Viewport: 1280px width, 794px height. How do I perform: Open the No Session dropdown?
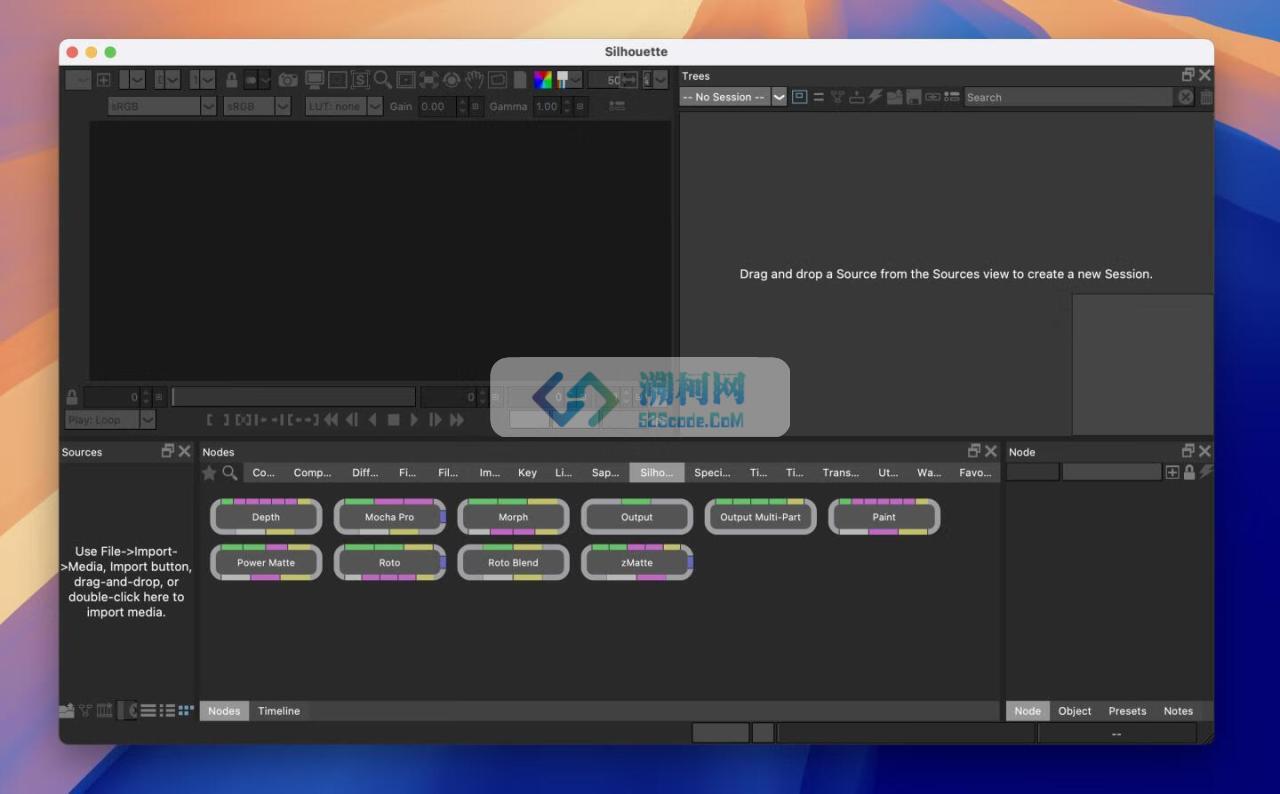click(733, 97)
